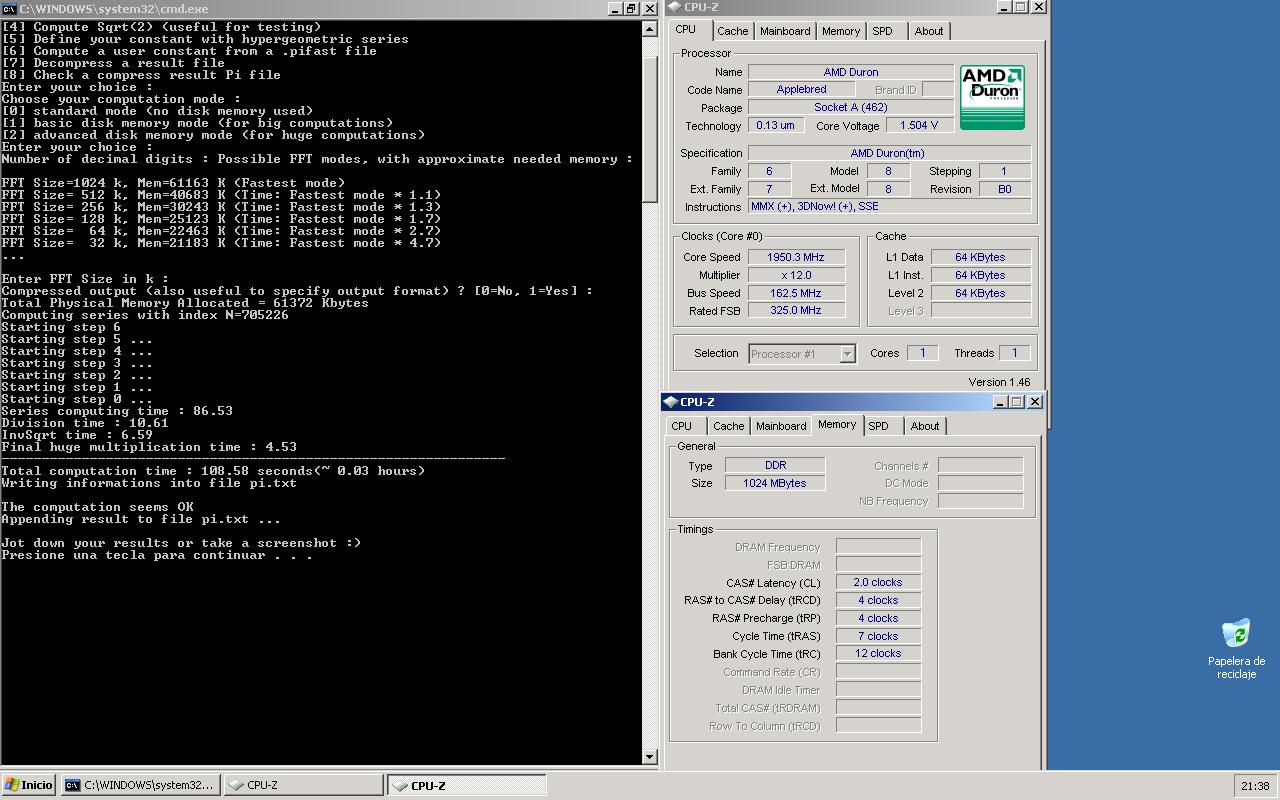Switch to Cache tab in top CPU-Z window
The width and height of the screenshot is (1280, 800).
tap(732, 31)
